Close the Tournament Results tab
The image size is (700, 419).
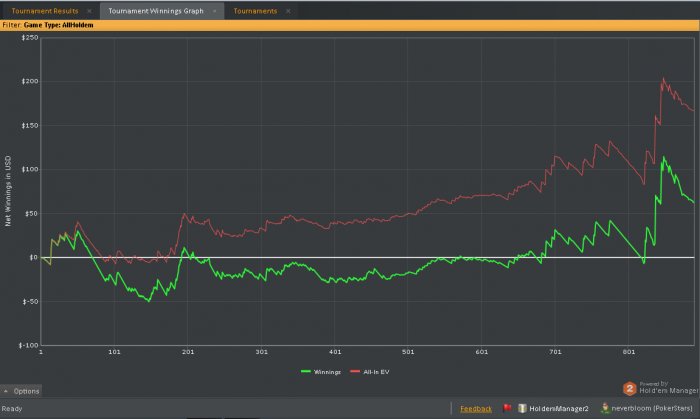click(x=89, y=11)
